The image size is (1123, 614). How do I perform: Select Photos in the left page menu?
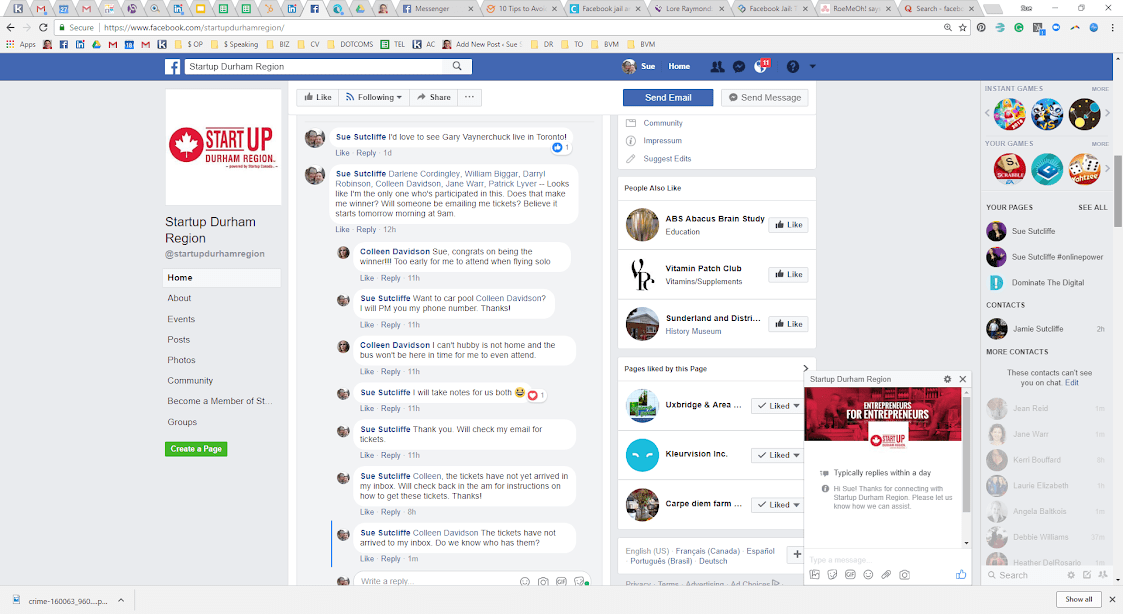pyautogui.click(x=181, y=360)
